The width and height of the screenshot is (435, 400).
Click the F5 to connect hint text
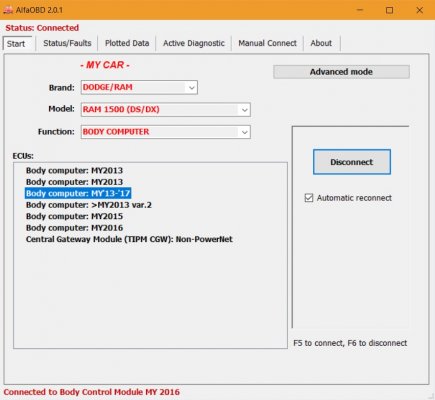tap(350, 343)
